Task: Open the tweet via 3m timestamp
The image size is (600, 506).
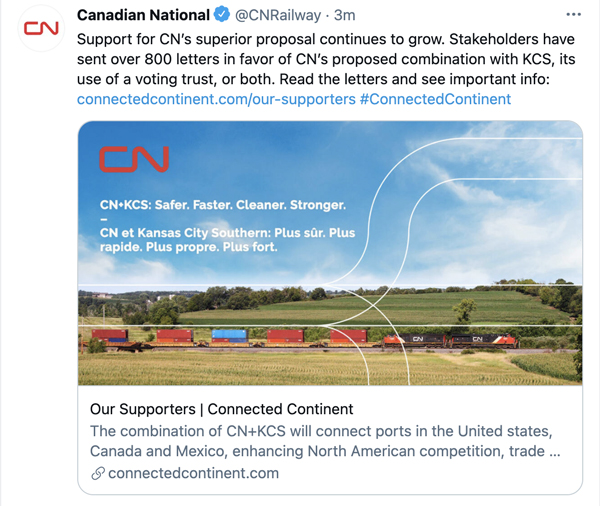Action: 345,15
